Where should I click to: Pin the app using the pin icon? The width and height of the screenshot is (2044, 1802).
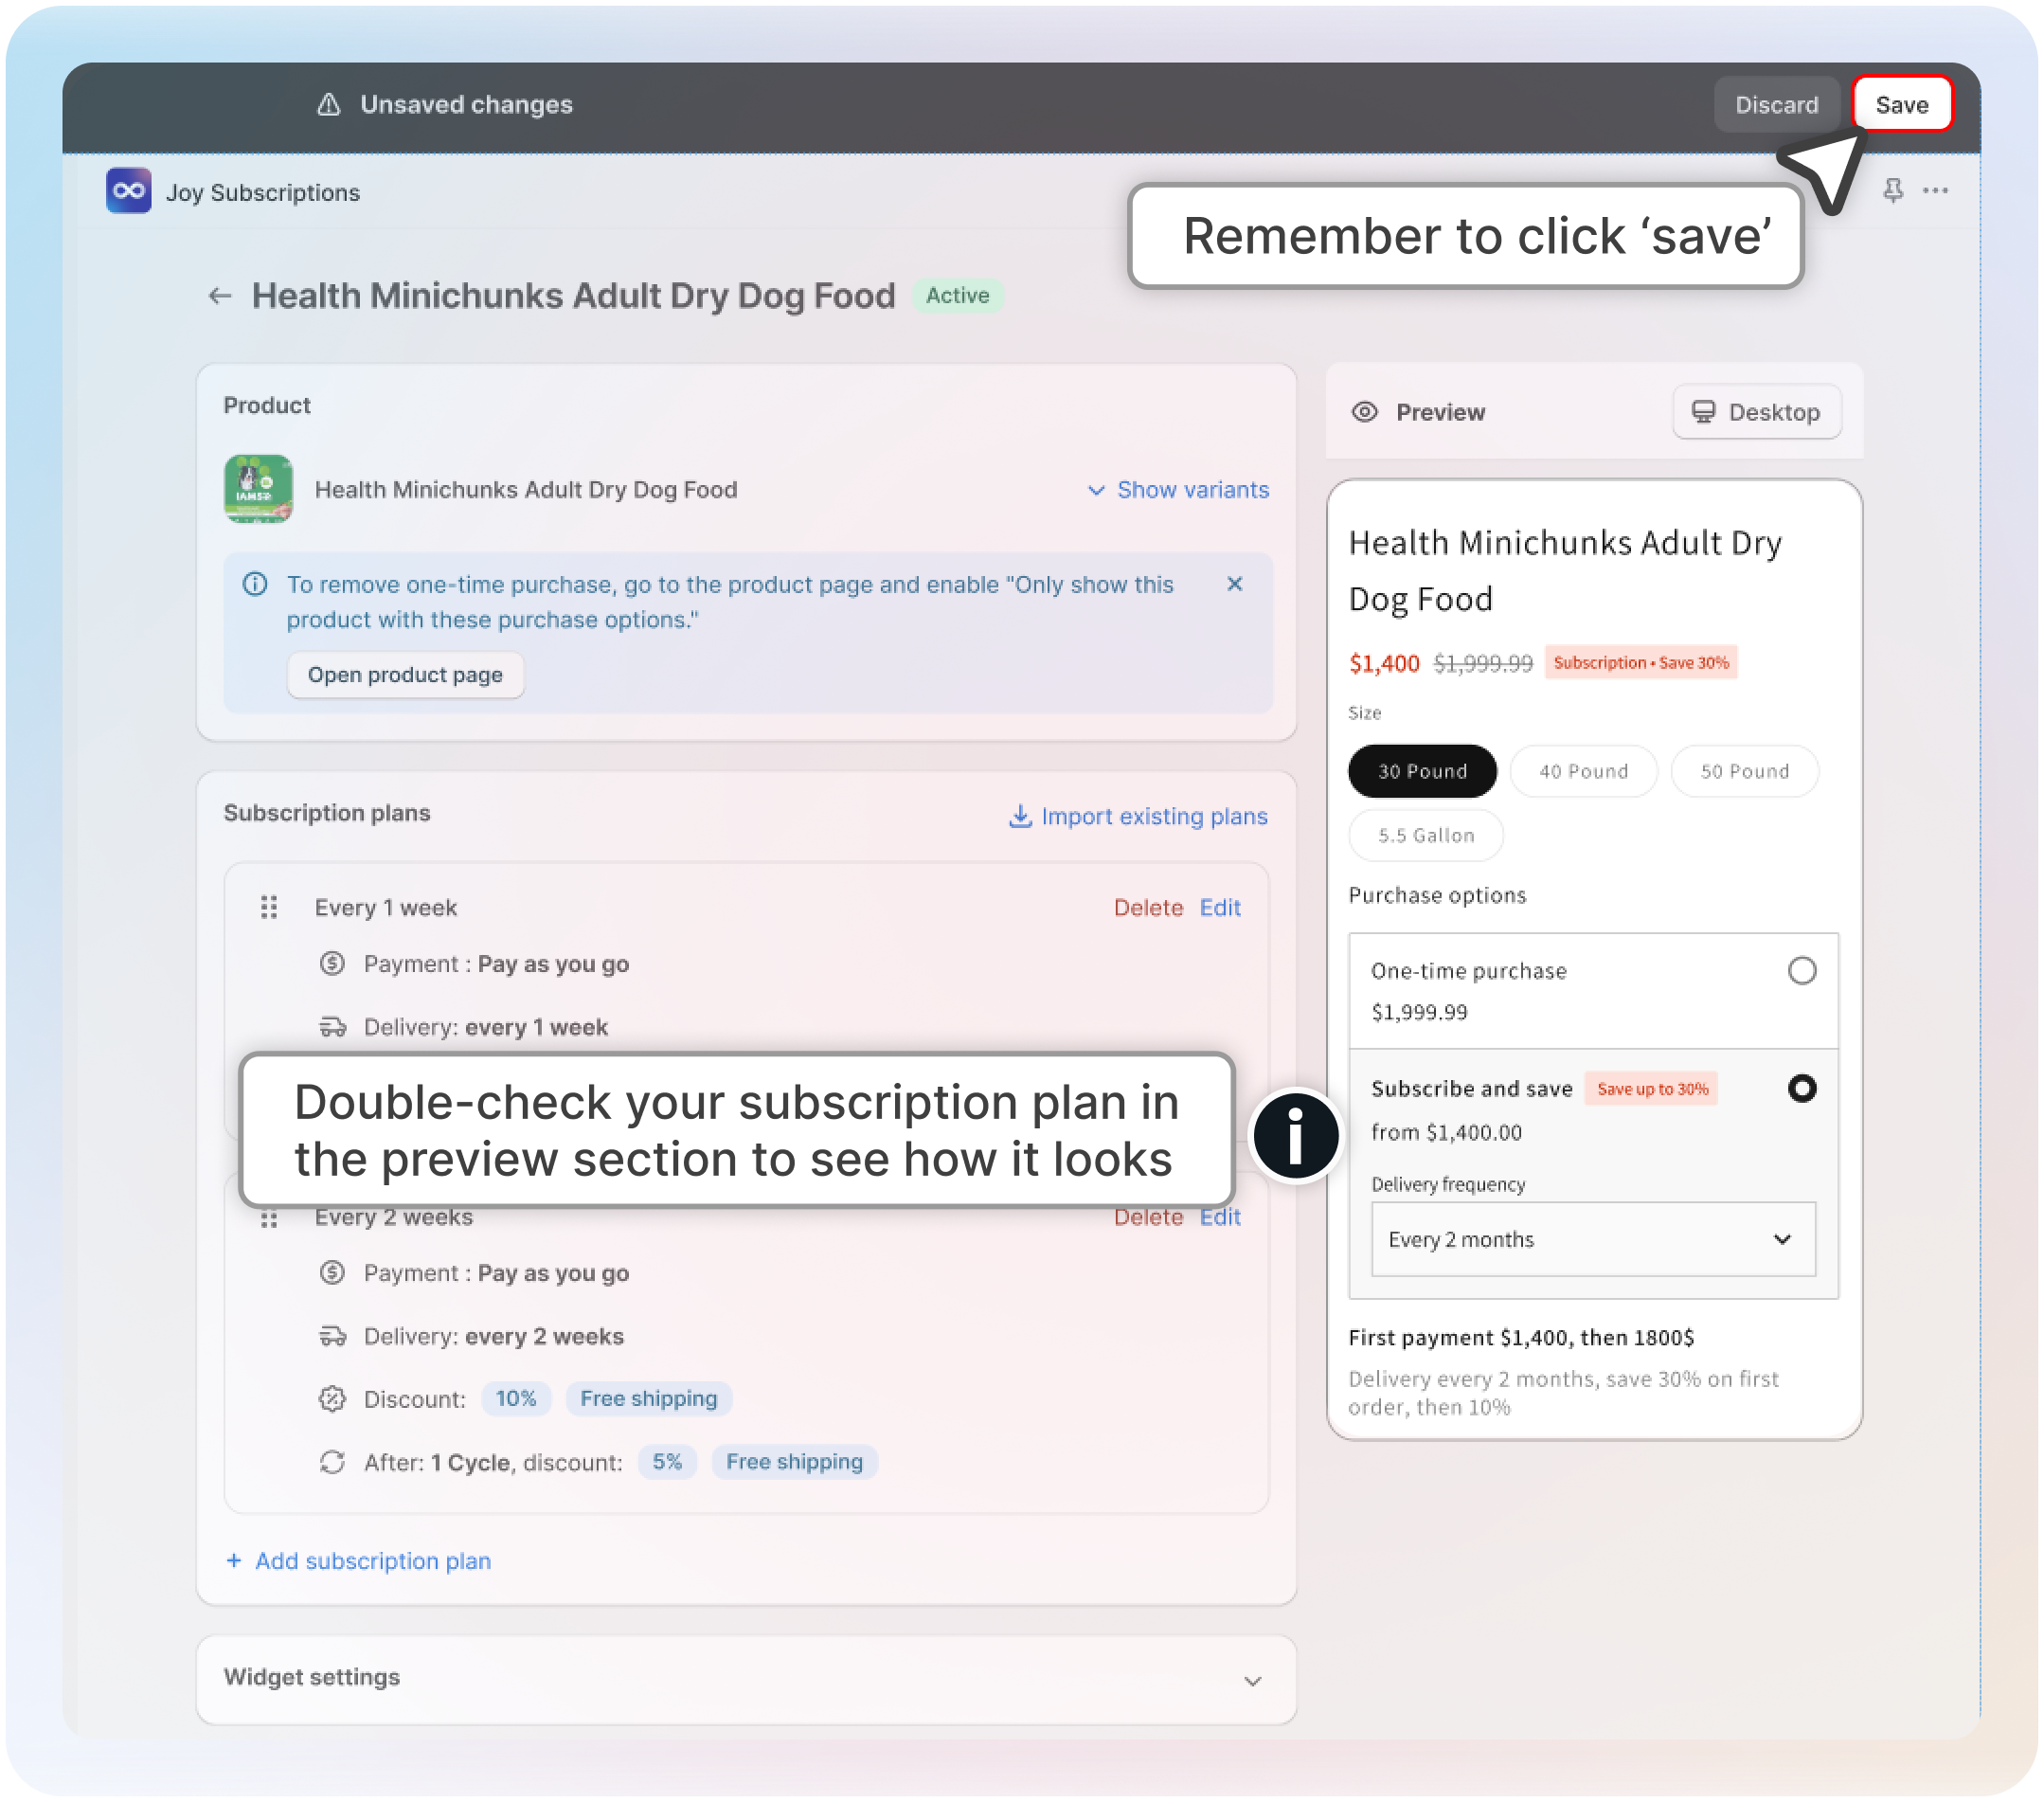tap(1893, 190)
